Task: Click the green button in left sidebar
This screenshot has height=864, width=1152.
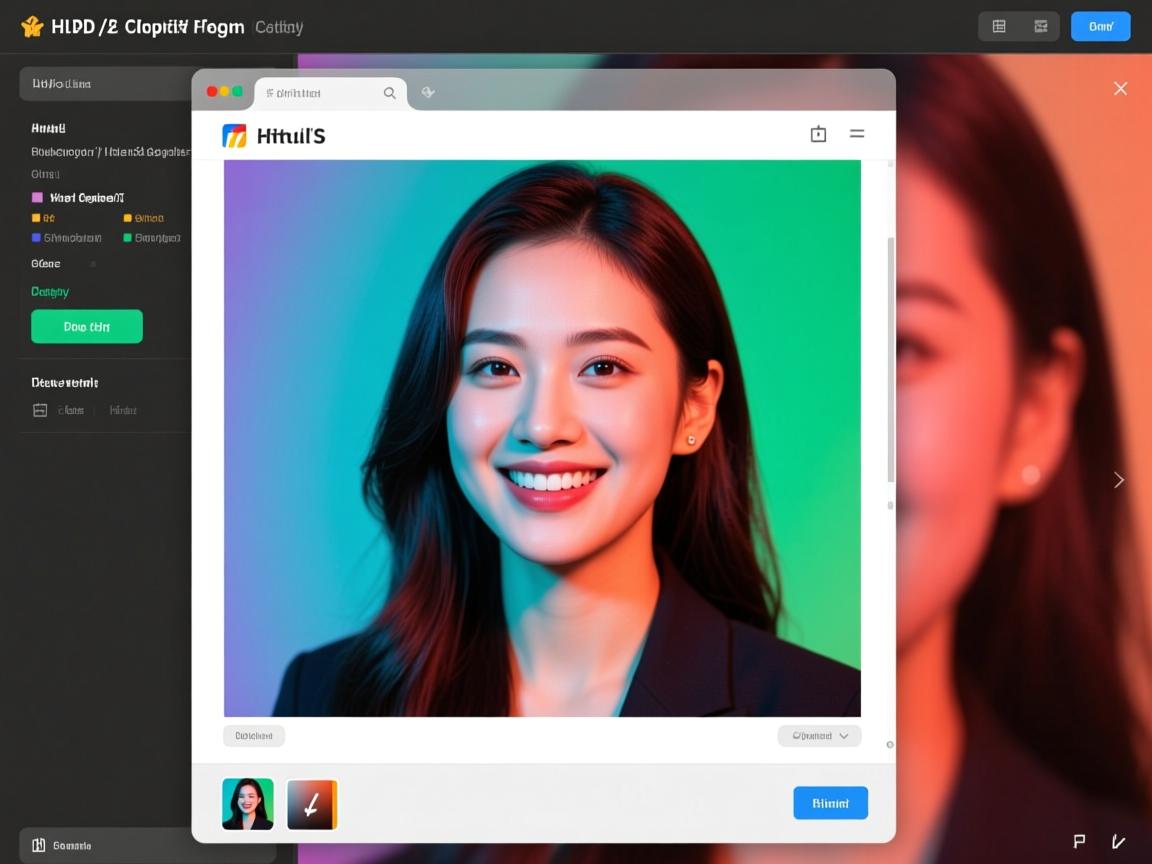Action: (x=87, y=327)
